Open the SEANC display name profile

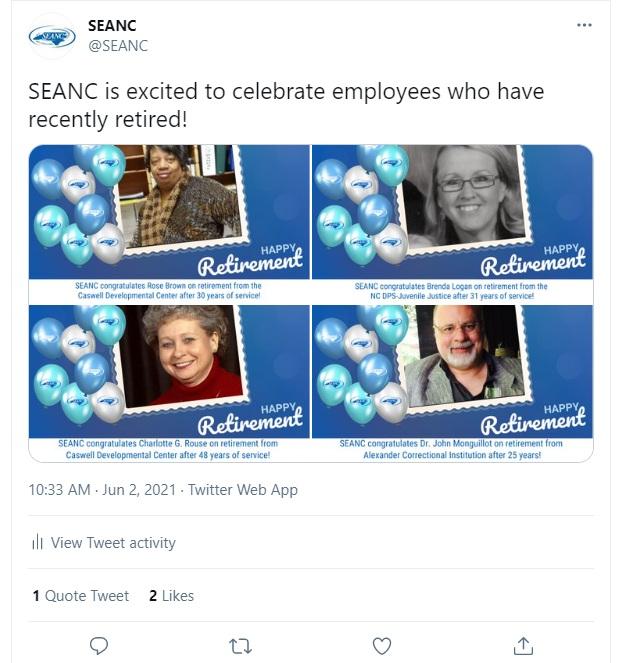(112, 26)
